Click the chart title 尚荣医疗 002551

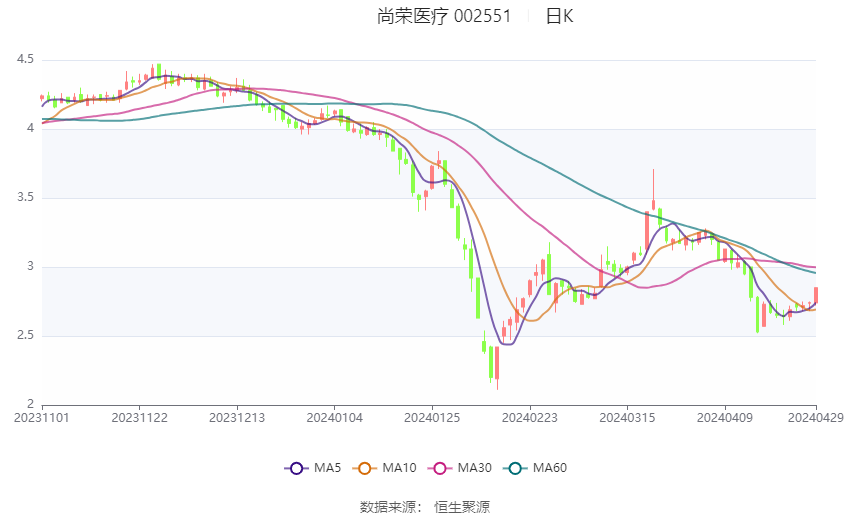[444, 16]
